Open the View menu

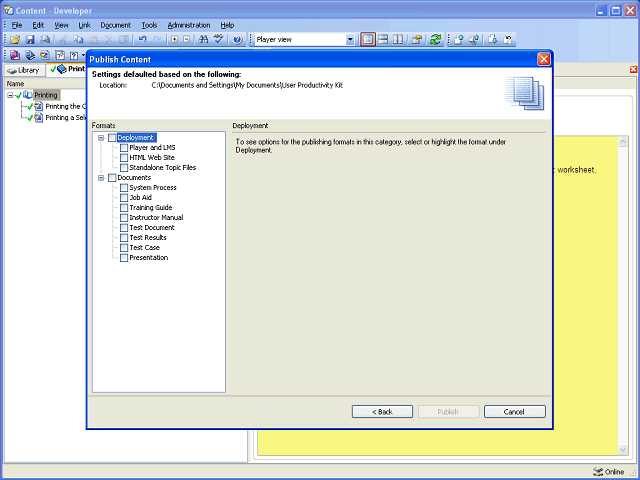tap(61, 25)
